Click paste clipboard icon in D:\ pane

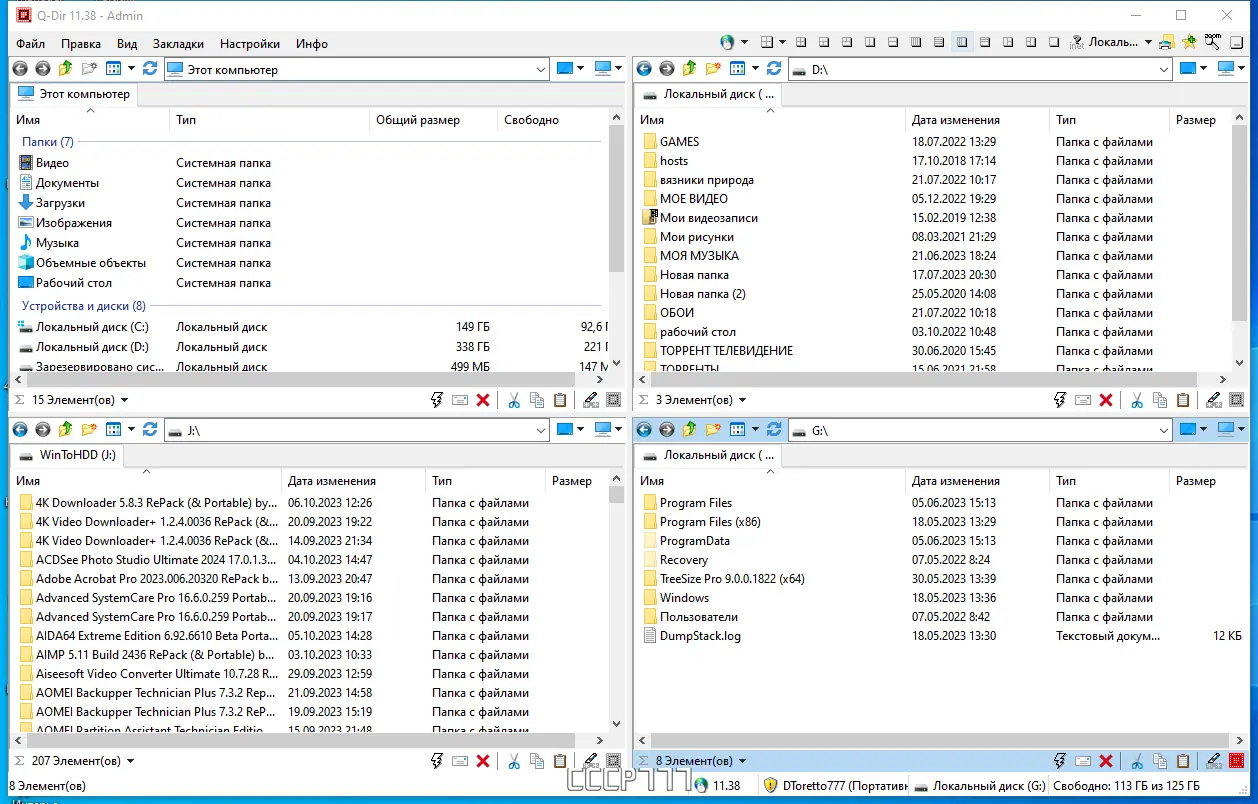point(1183,400)
